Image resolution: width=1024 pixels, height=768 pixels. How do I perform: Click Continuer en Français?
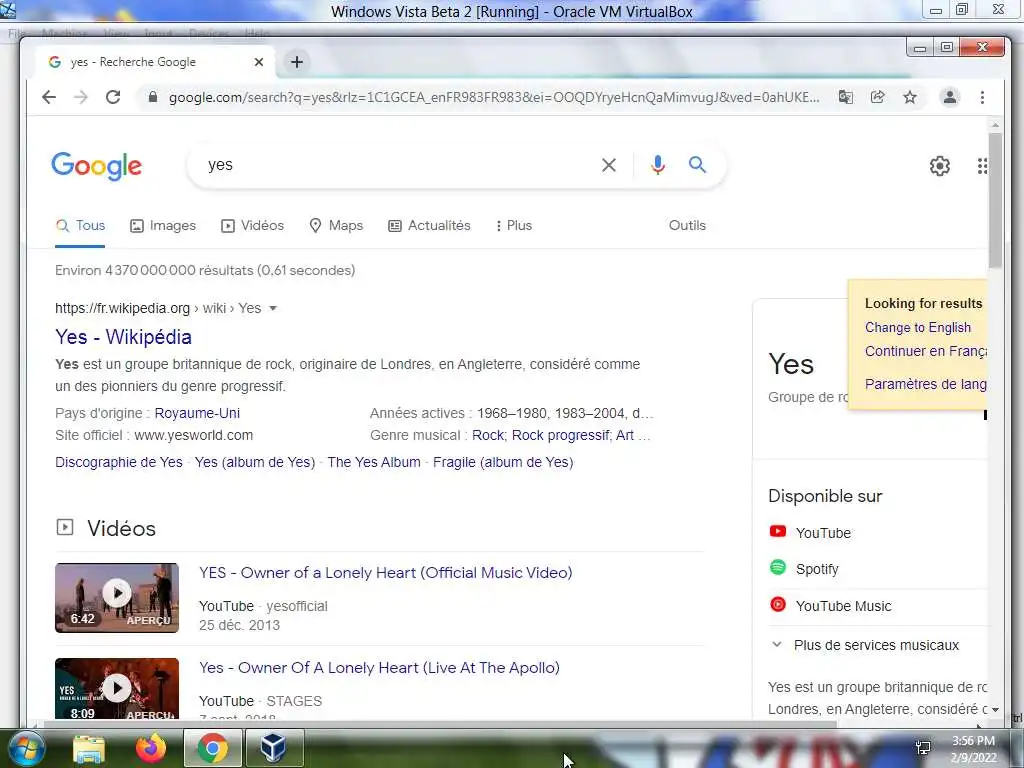925,351
